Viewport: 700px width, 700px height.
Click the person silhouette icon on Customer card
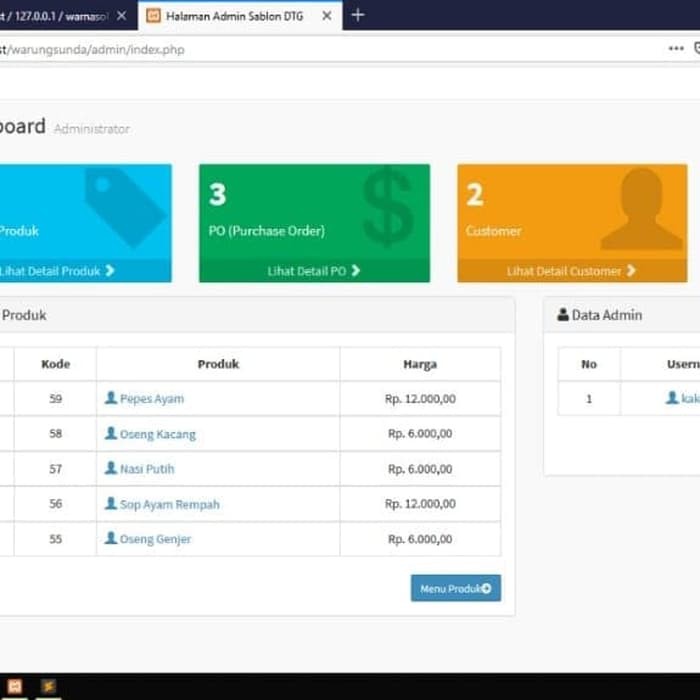[x=641, y=209]
